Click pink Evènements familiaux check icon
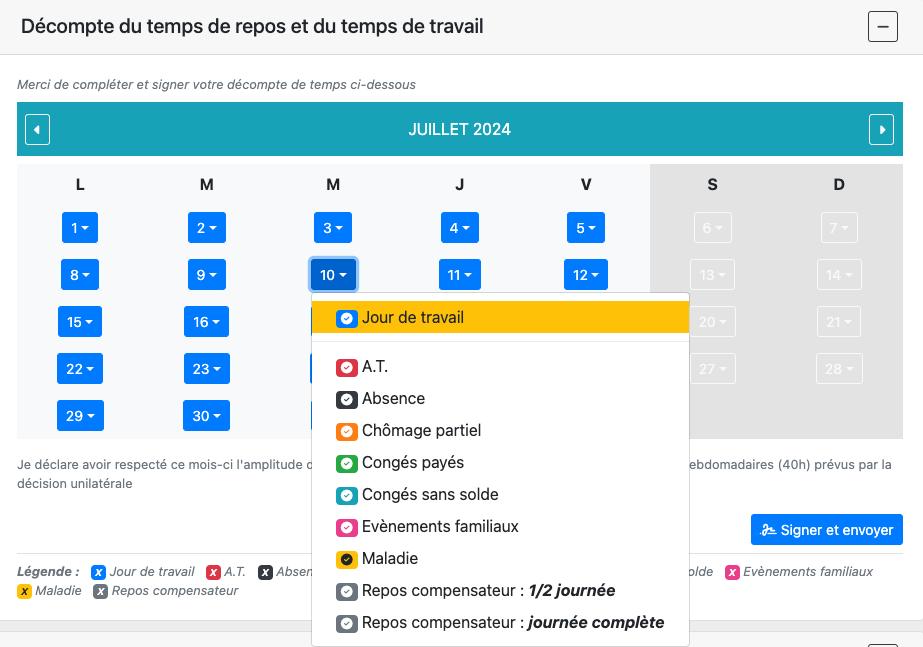 coord(346,527)
